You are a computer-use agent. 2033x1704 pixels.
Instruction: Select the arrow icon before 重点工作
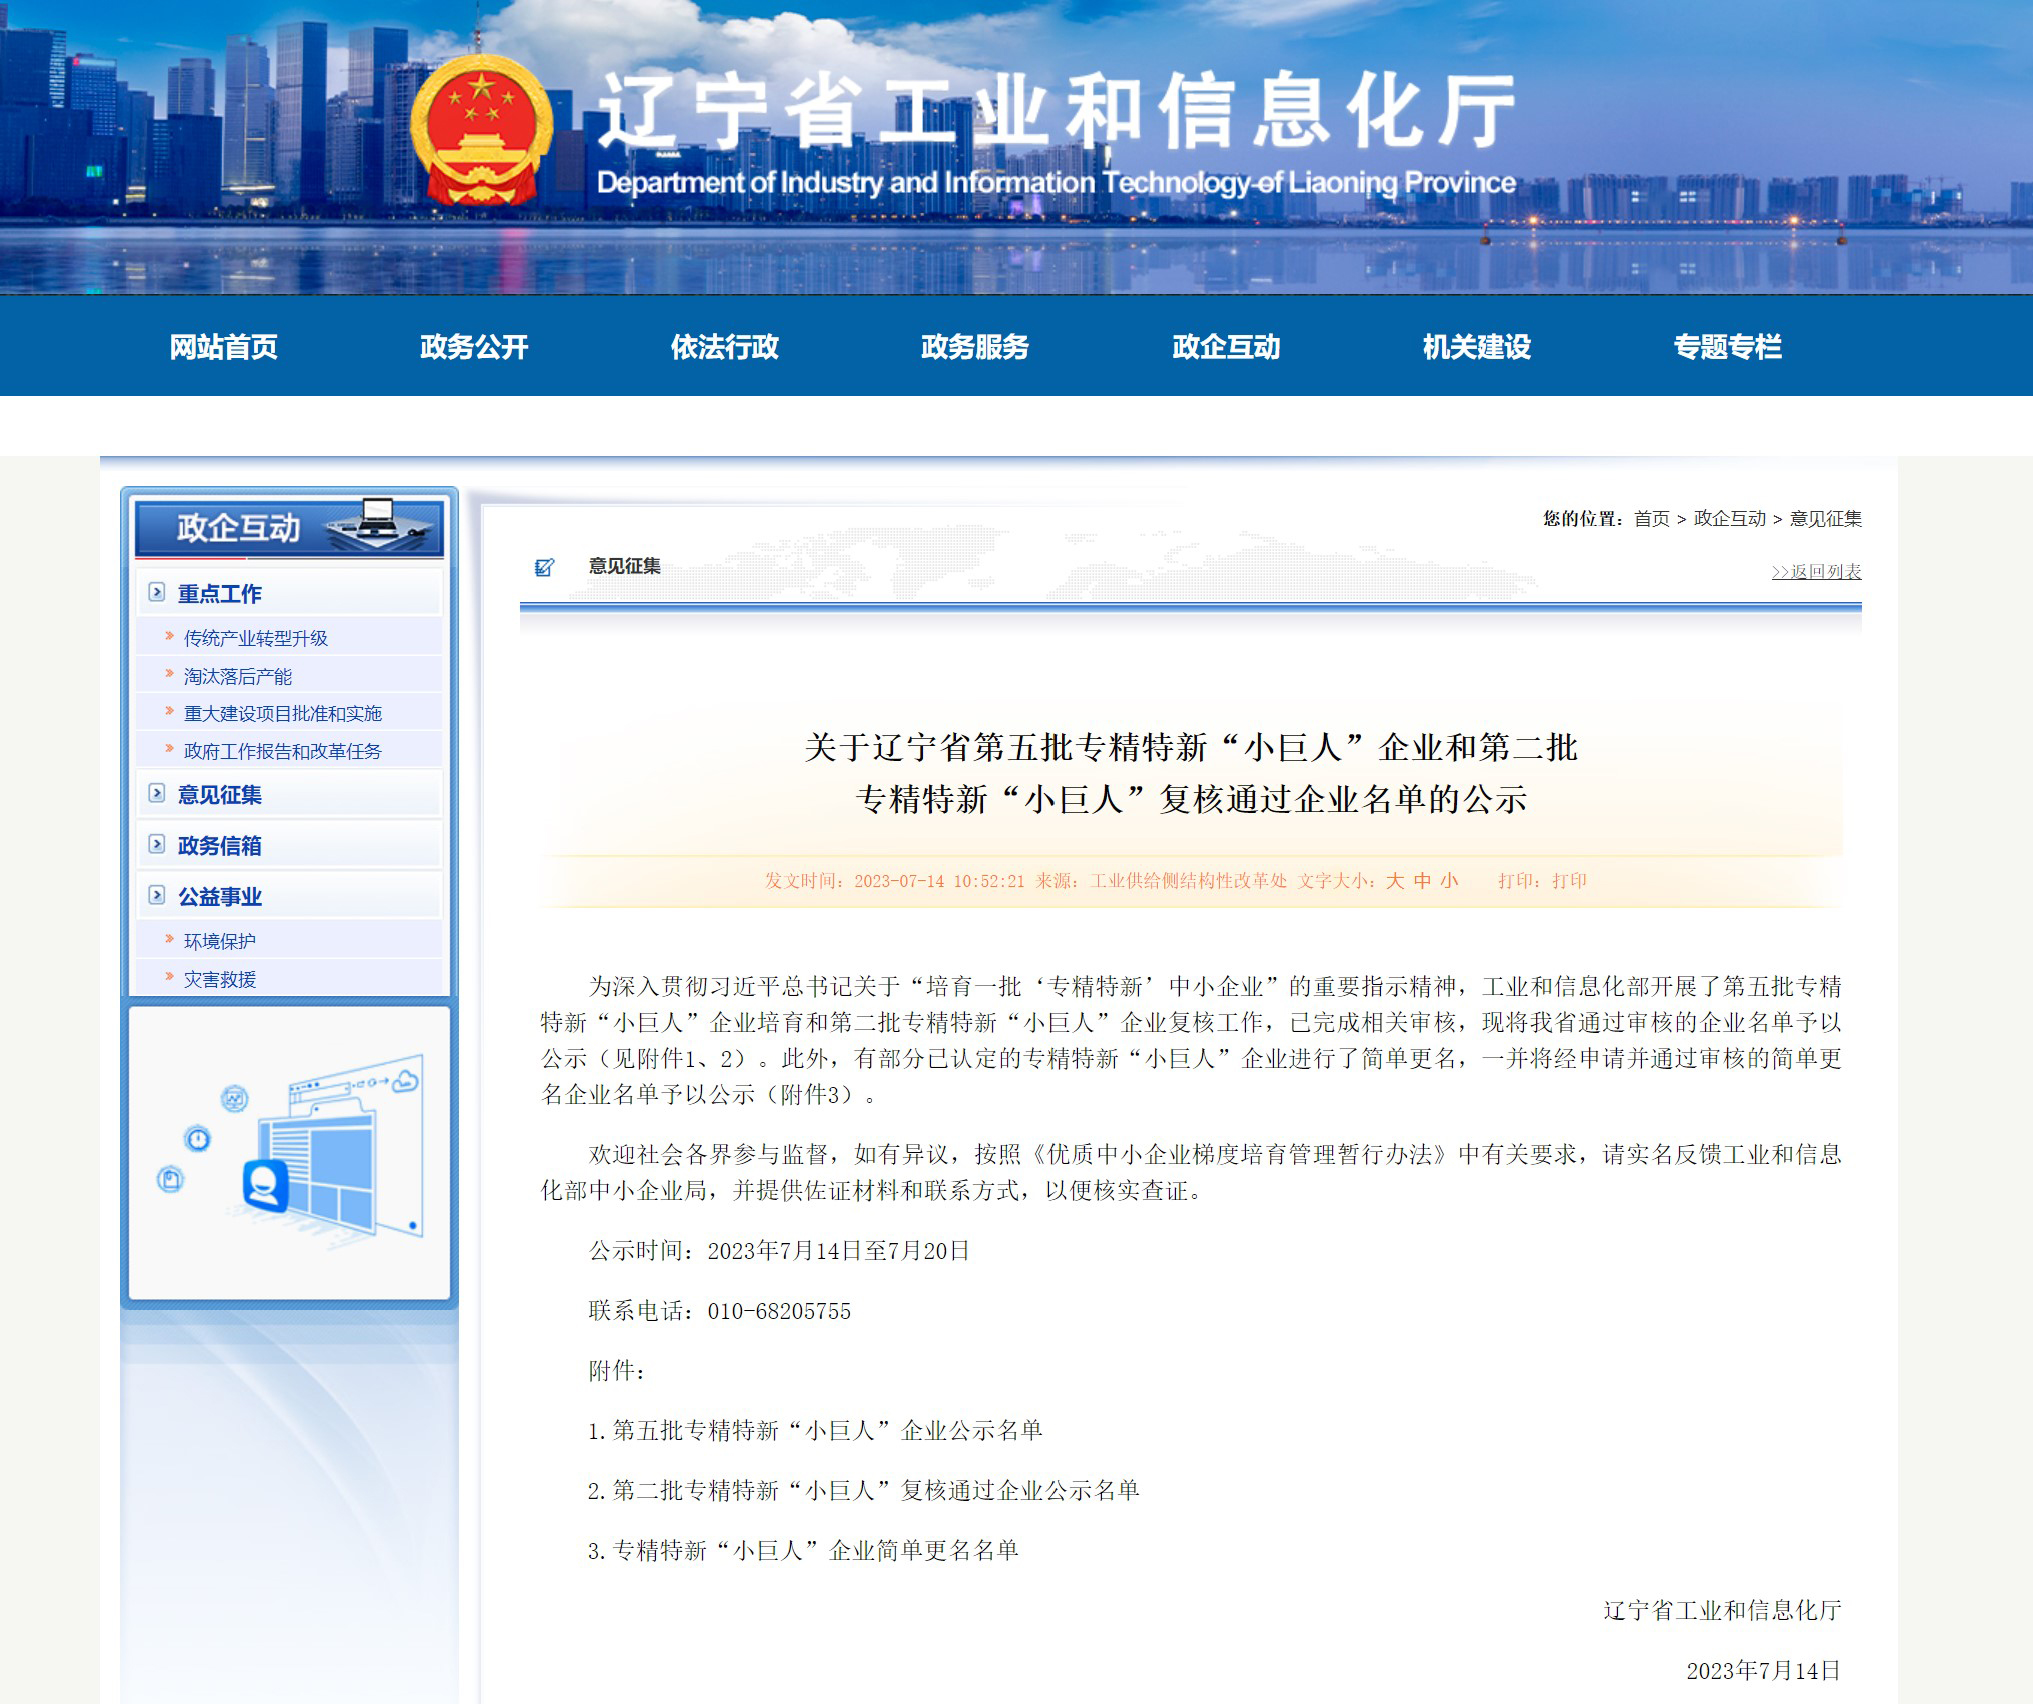click(159, 592)
